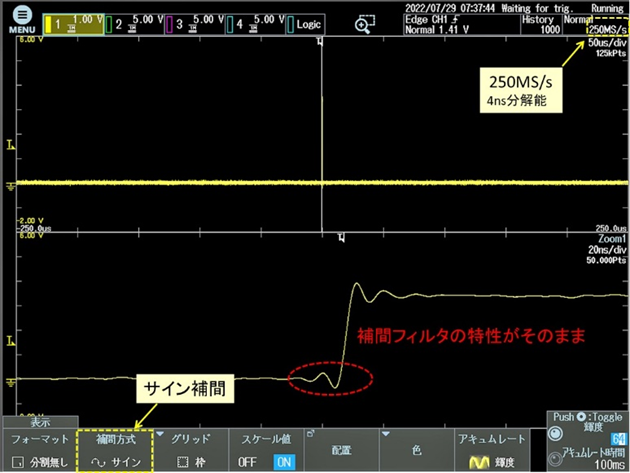Click the magenta channel 3 color indicator
The height and width of the screenshot is (473, 630).
(170, 25)
